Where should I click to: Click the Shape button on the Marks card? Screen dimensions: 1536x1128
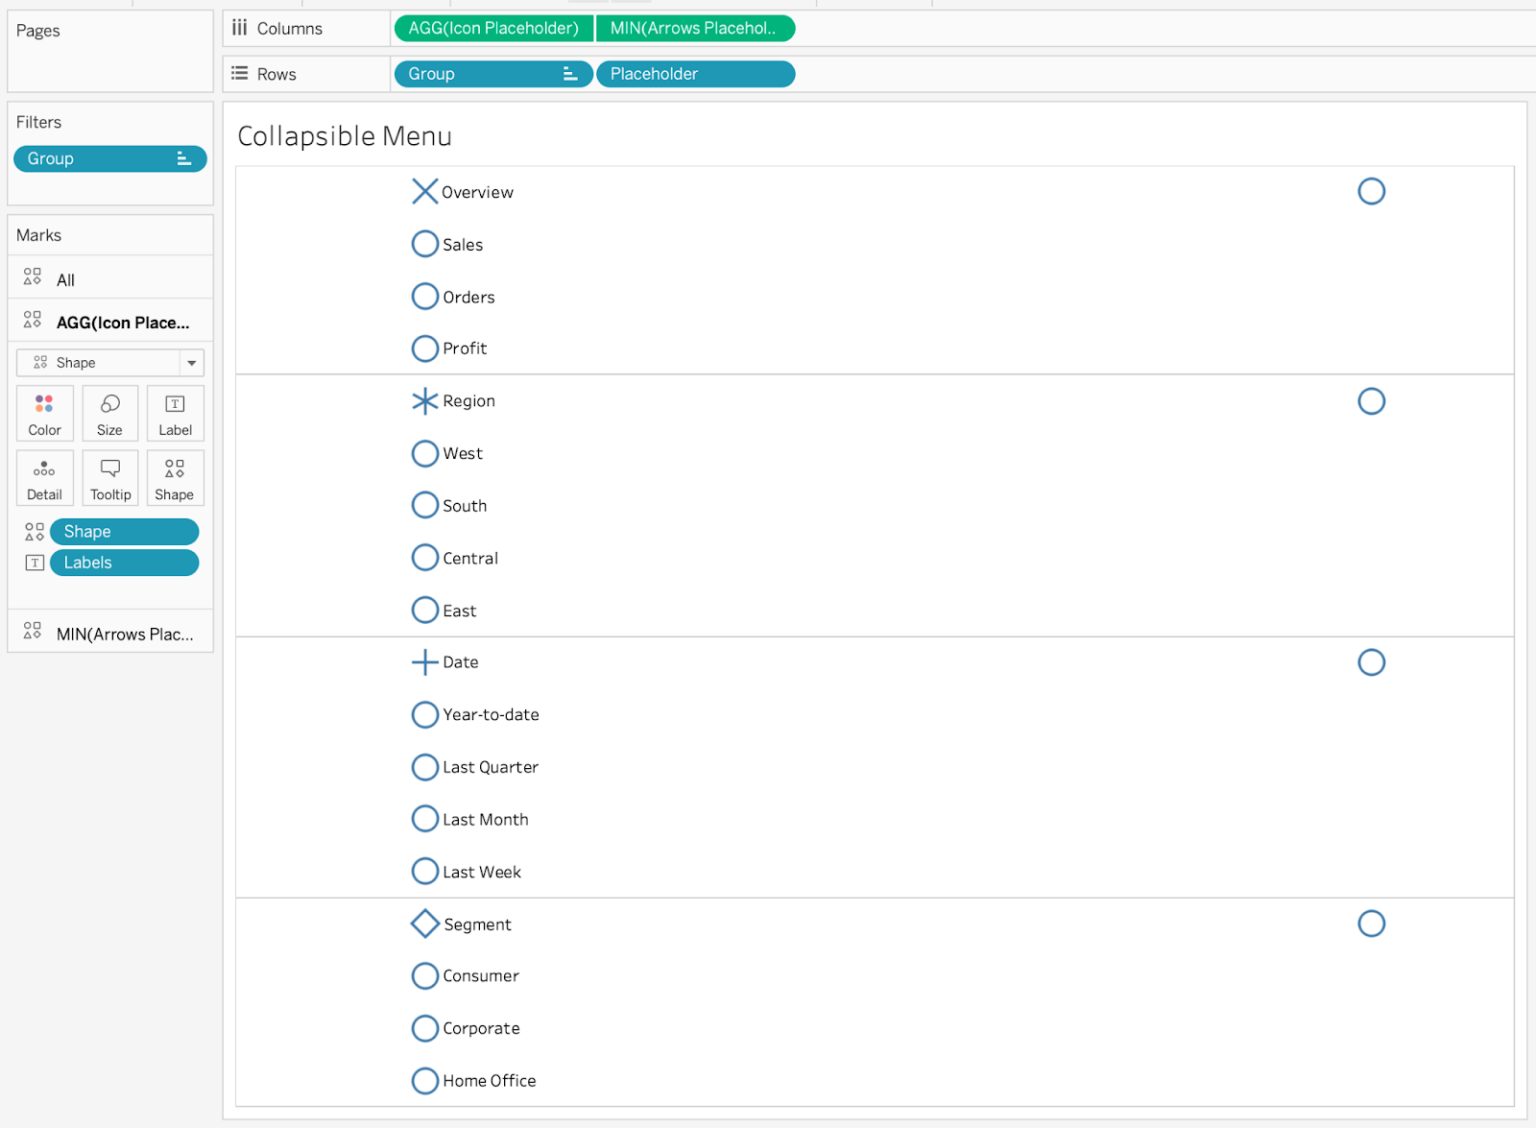[x=174, y=478]
